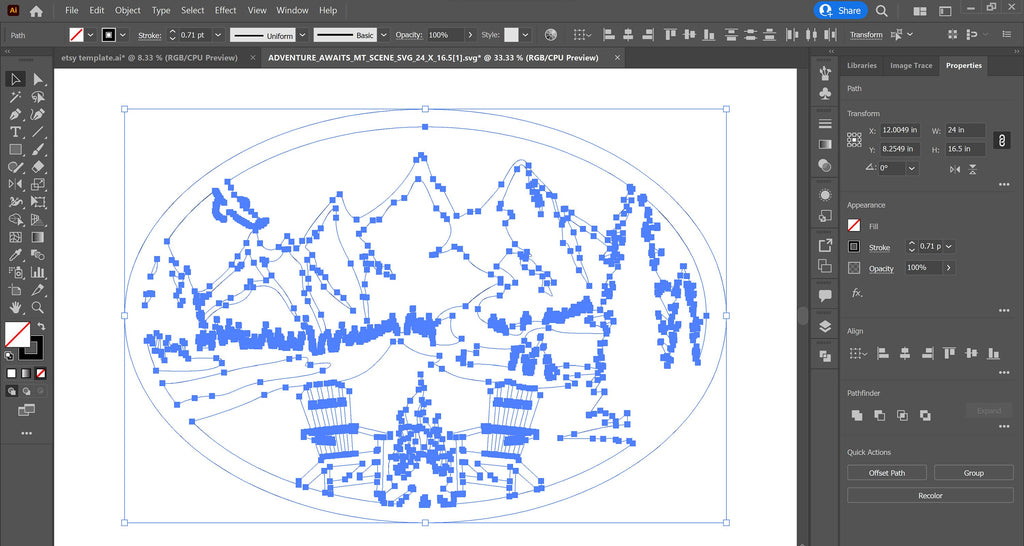
Task: Toggle constrain width and height proportions link
Action: 1002,140
